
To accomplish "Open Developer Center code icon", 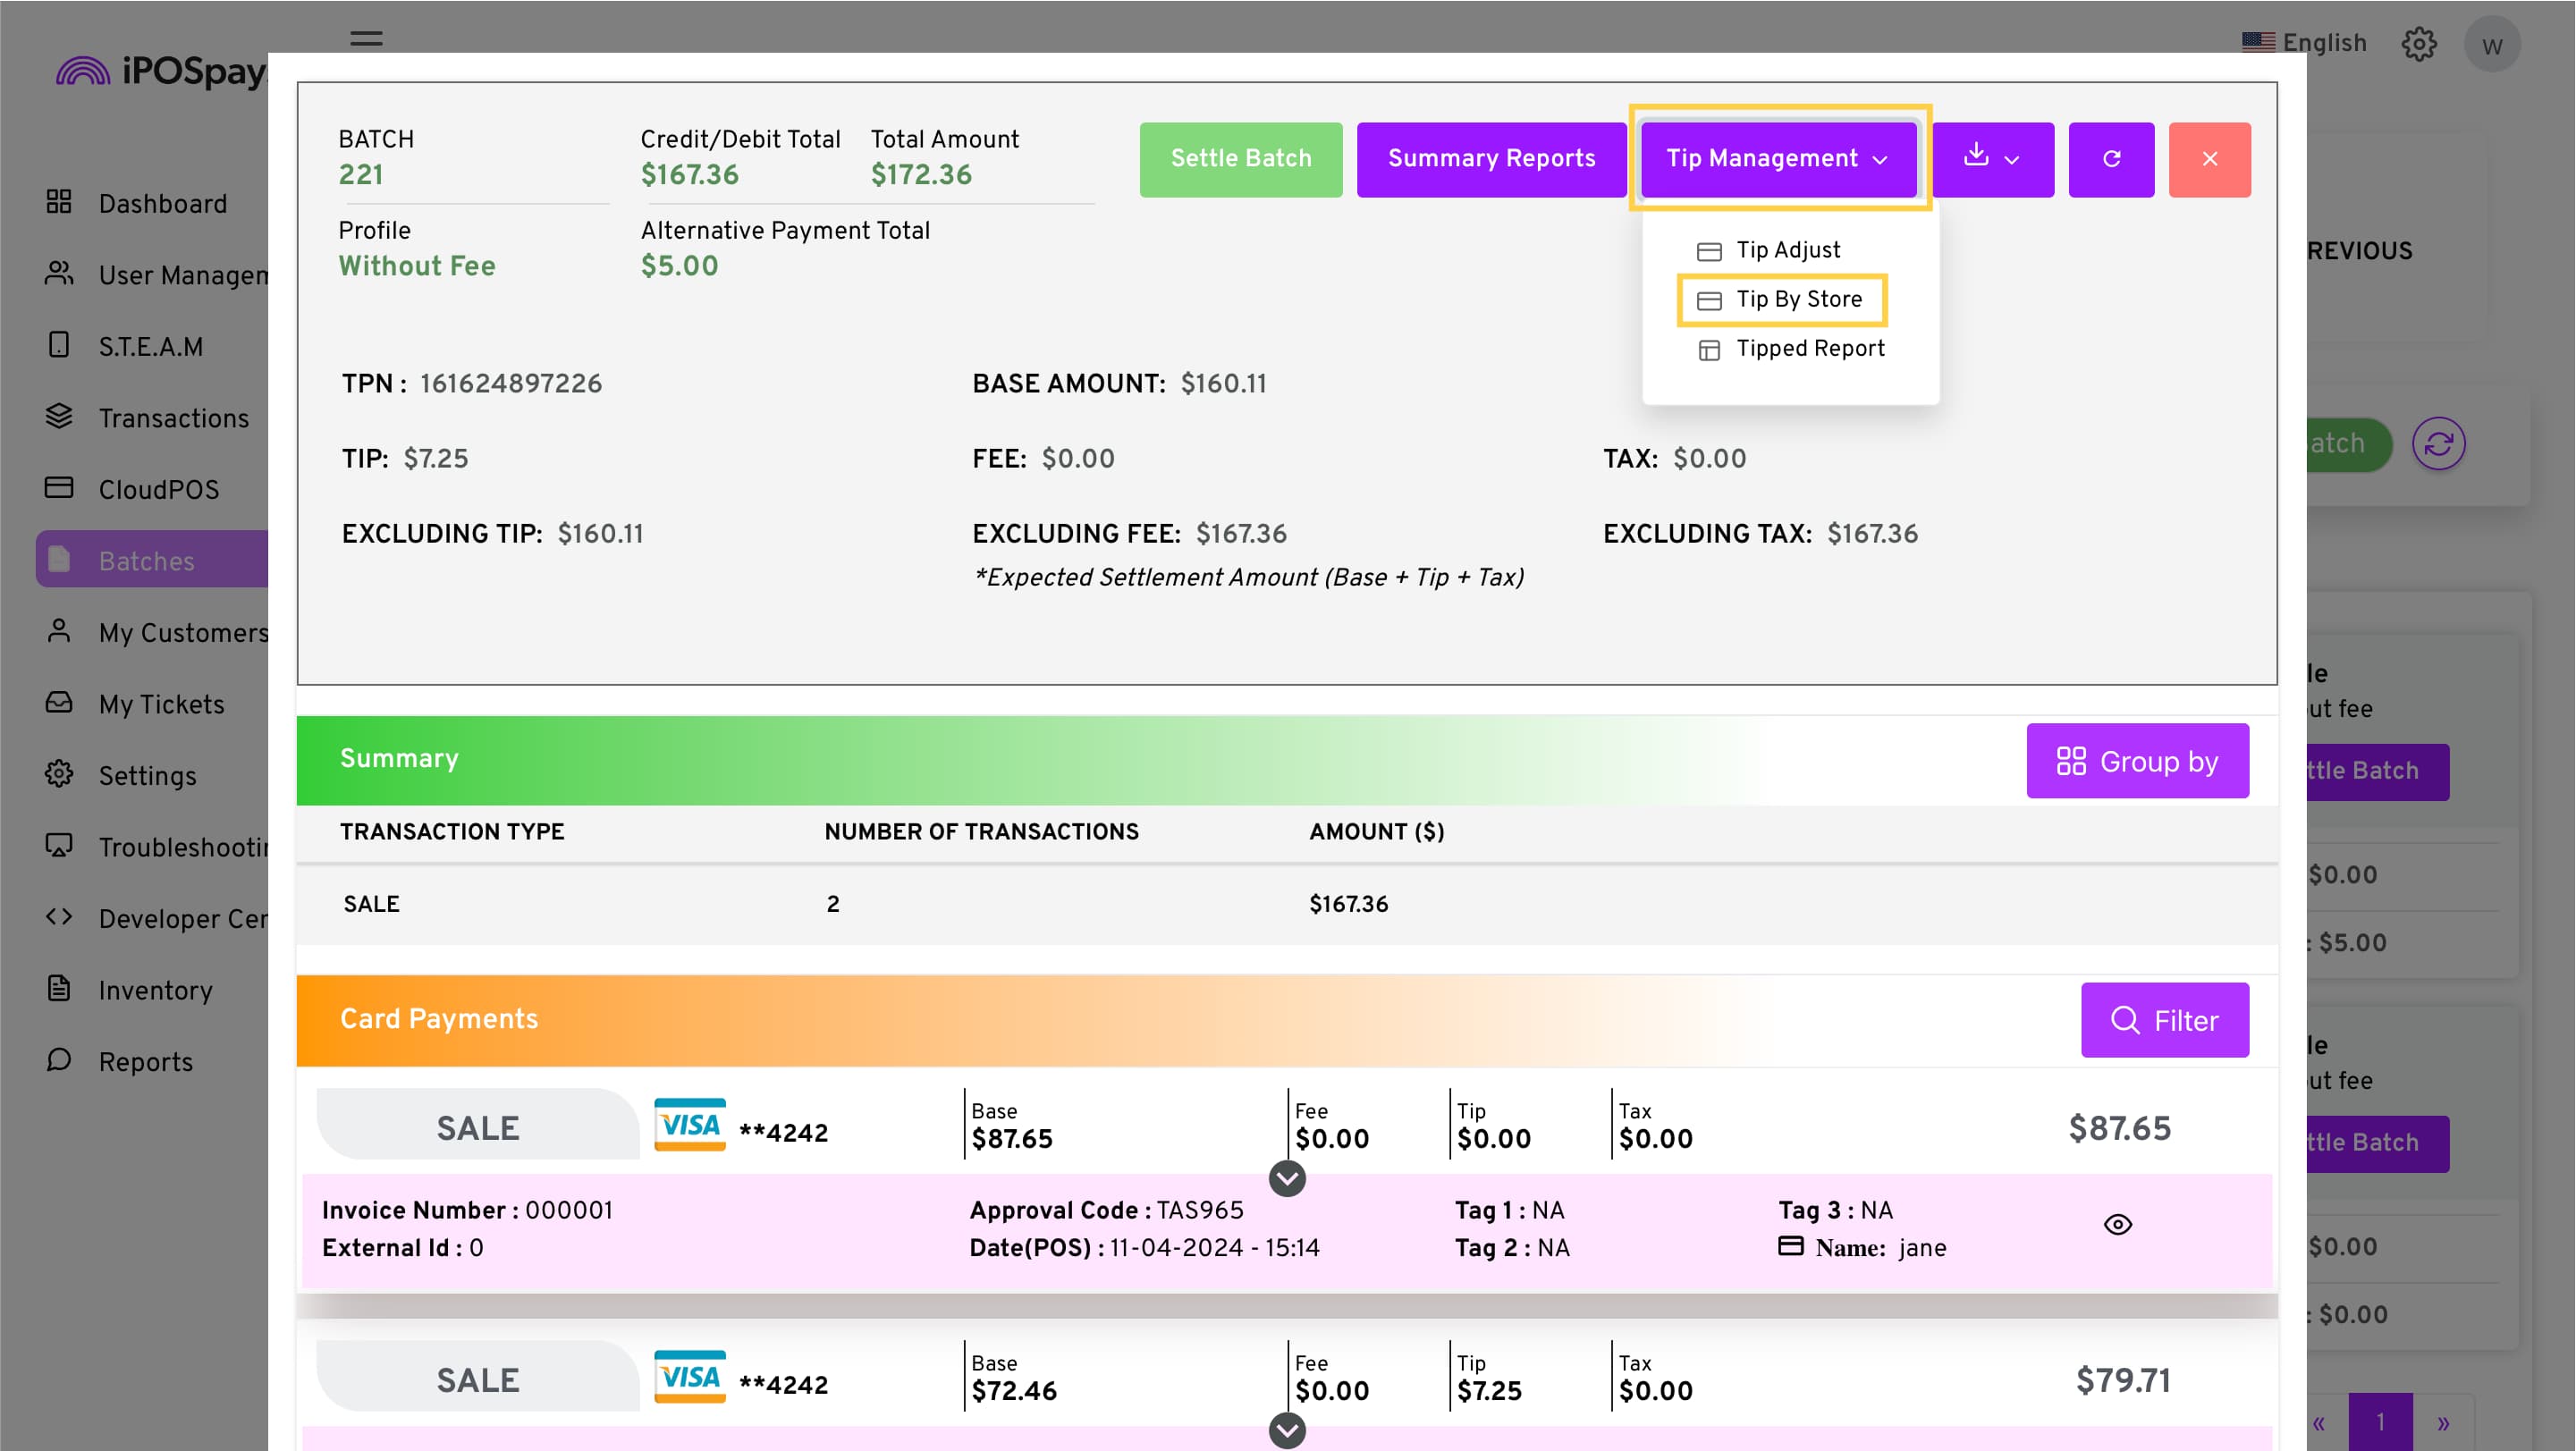I will click(59, 917).
